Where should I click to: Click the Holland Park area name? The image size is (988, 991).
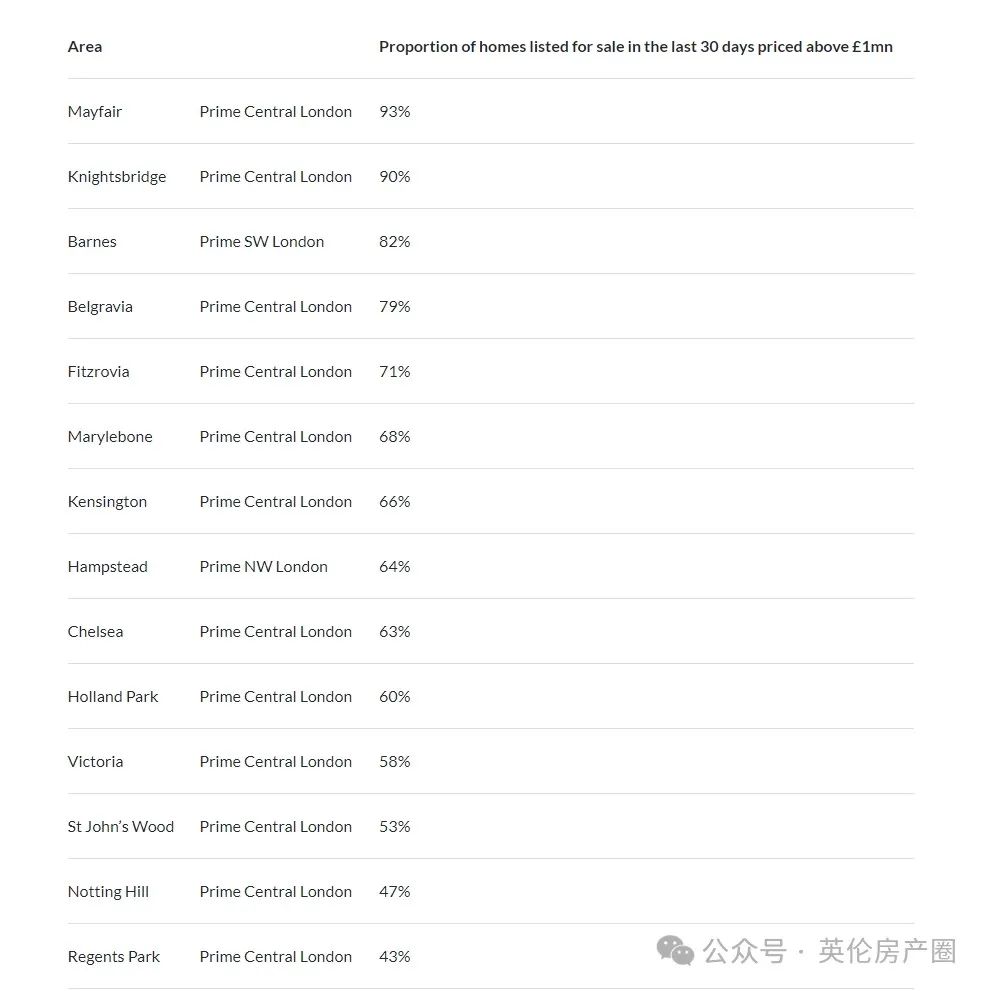click(113, 696)
